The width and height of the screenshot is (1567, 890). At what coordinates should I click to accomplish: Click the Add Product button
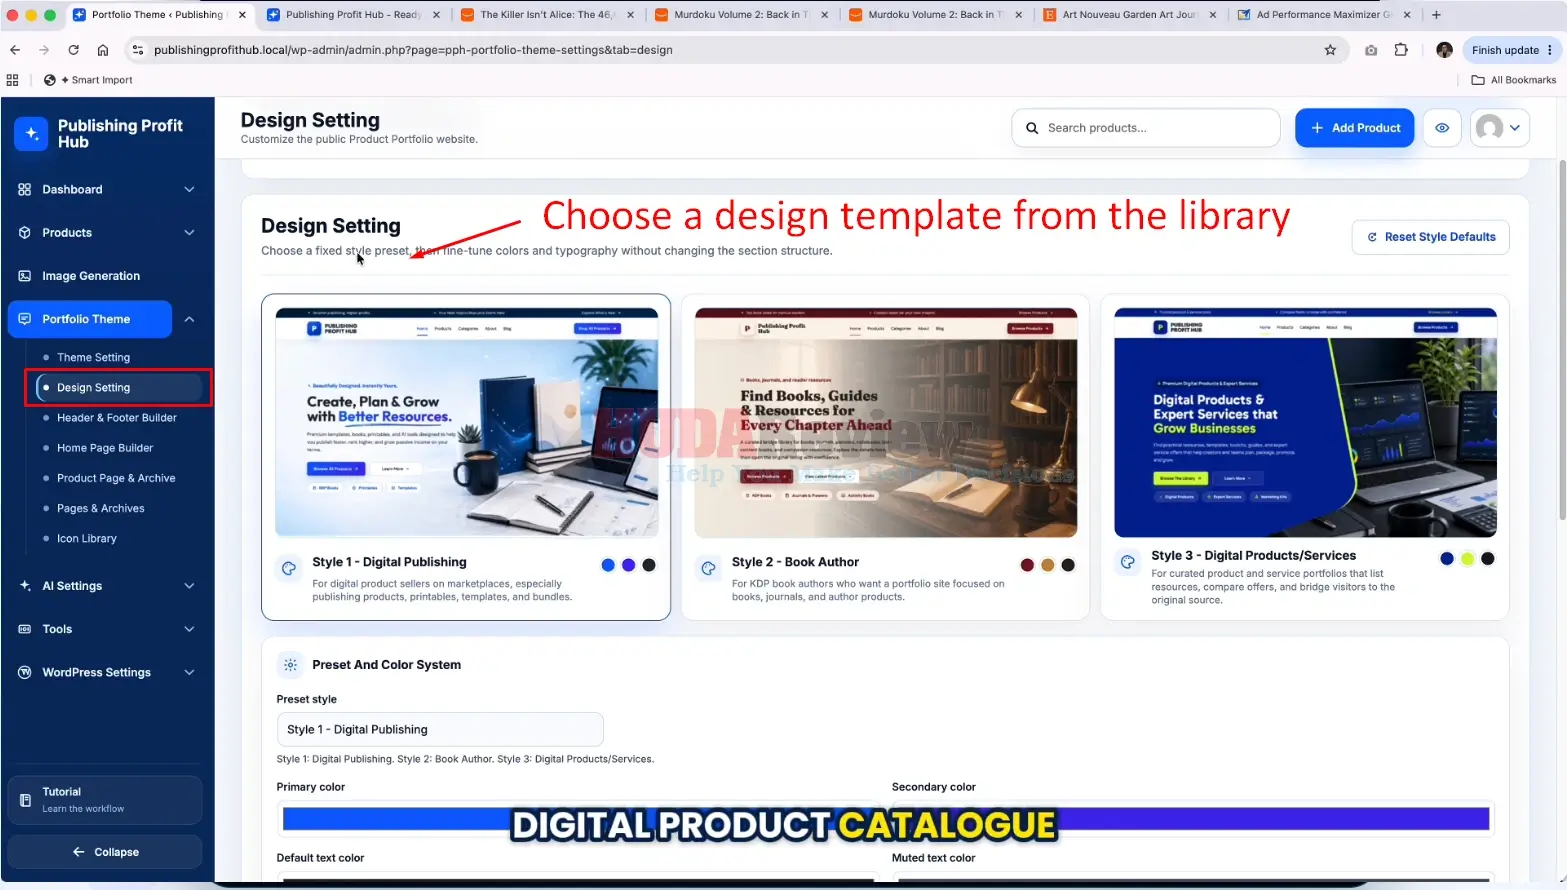click(x=1355, y=128)
